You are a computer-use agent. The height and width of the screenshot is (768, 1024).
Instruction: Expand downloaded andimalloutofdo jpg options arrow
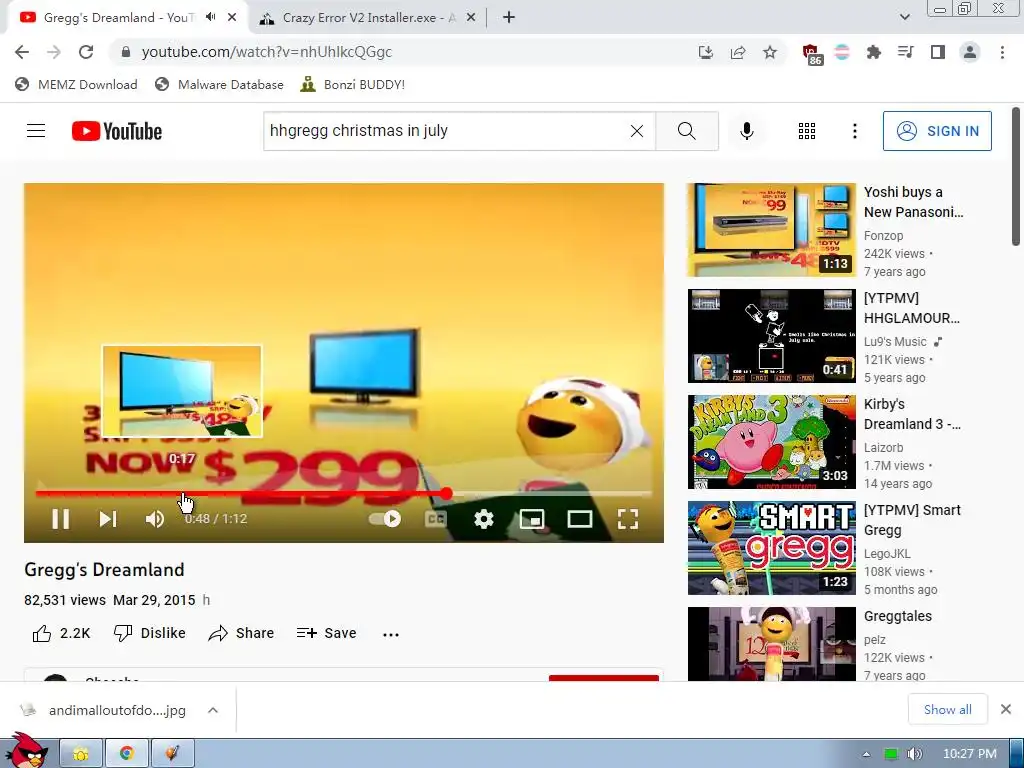pyautogui.click(x=213, y=710)
